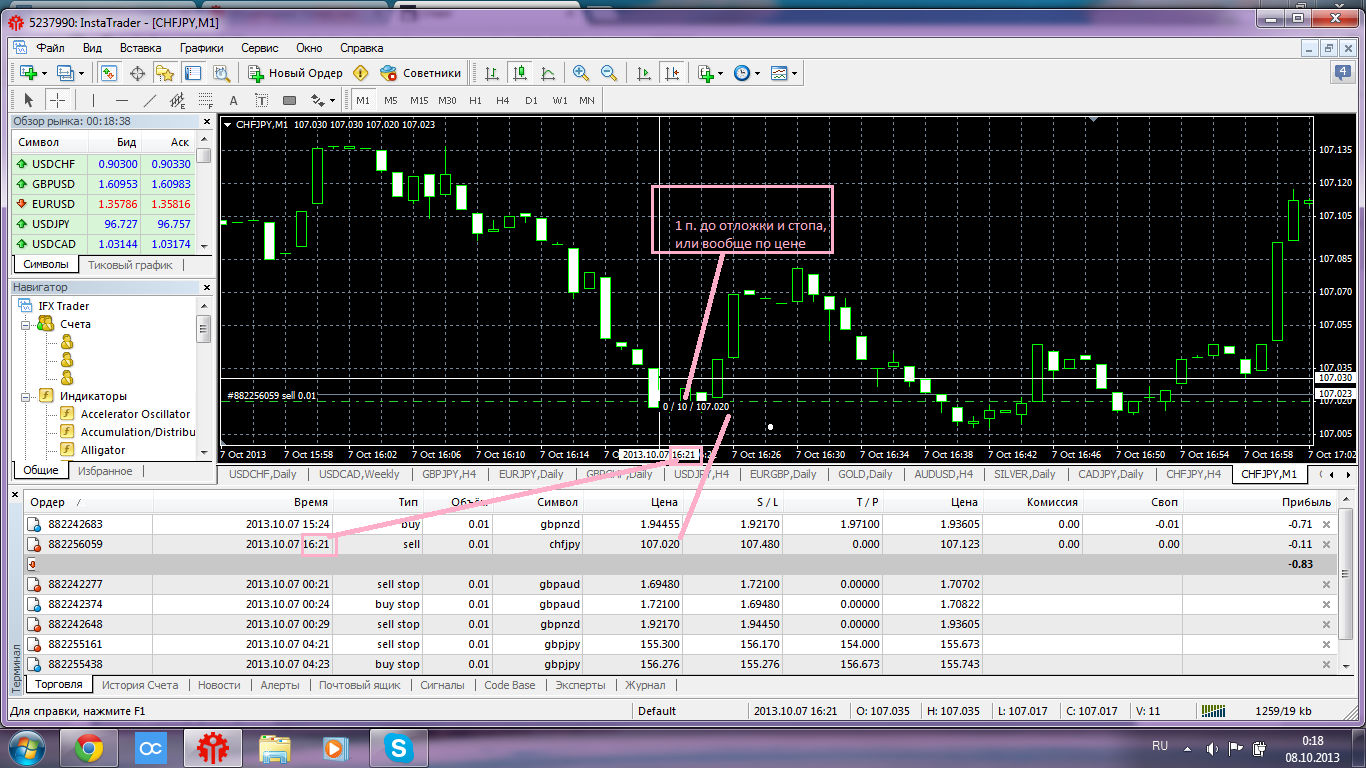Open the Сервис menu
The width and height of the screenshot is (1366, 768).
click(x=260, y=47)
